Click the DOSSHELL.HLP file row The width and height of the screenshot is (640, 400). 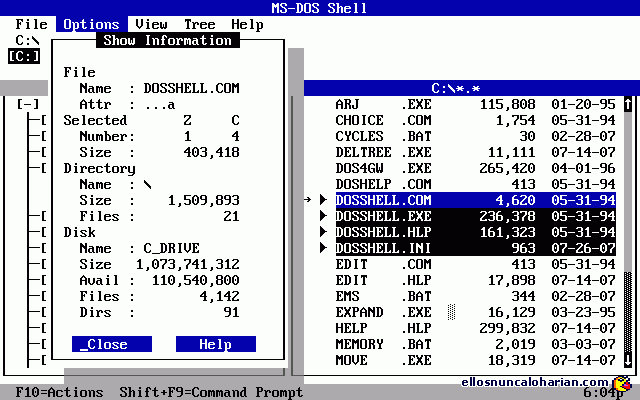(x=476, y=232)
